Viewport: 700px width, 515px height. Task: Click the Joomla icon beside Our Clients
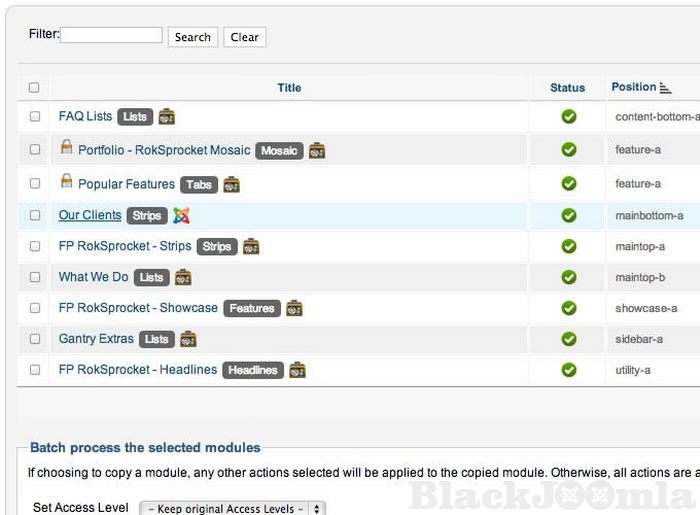pyautogui.click(x=181, y=216)
